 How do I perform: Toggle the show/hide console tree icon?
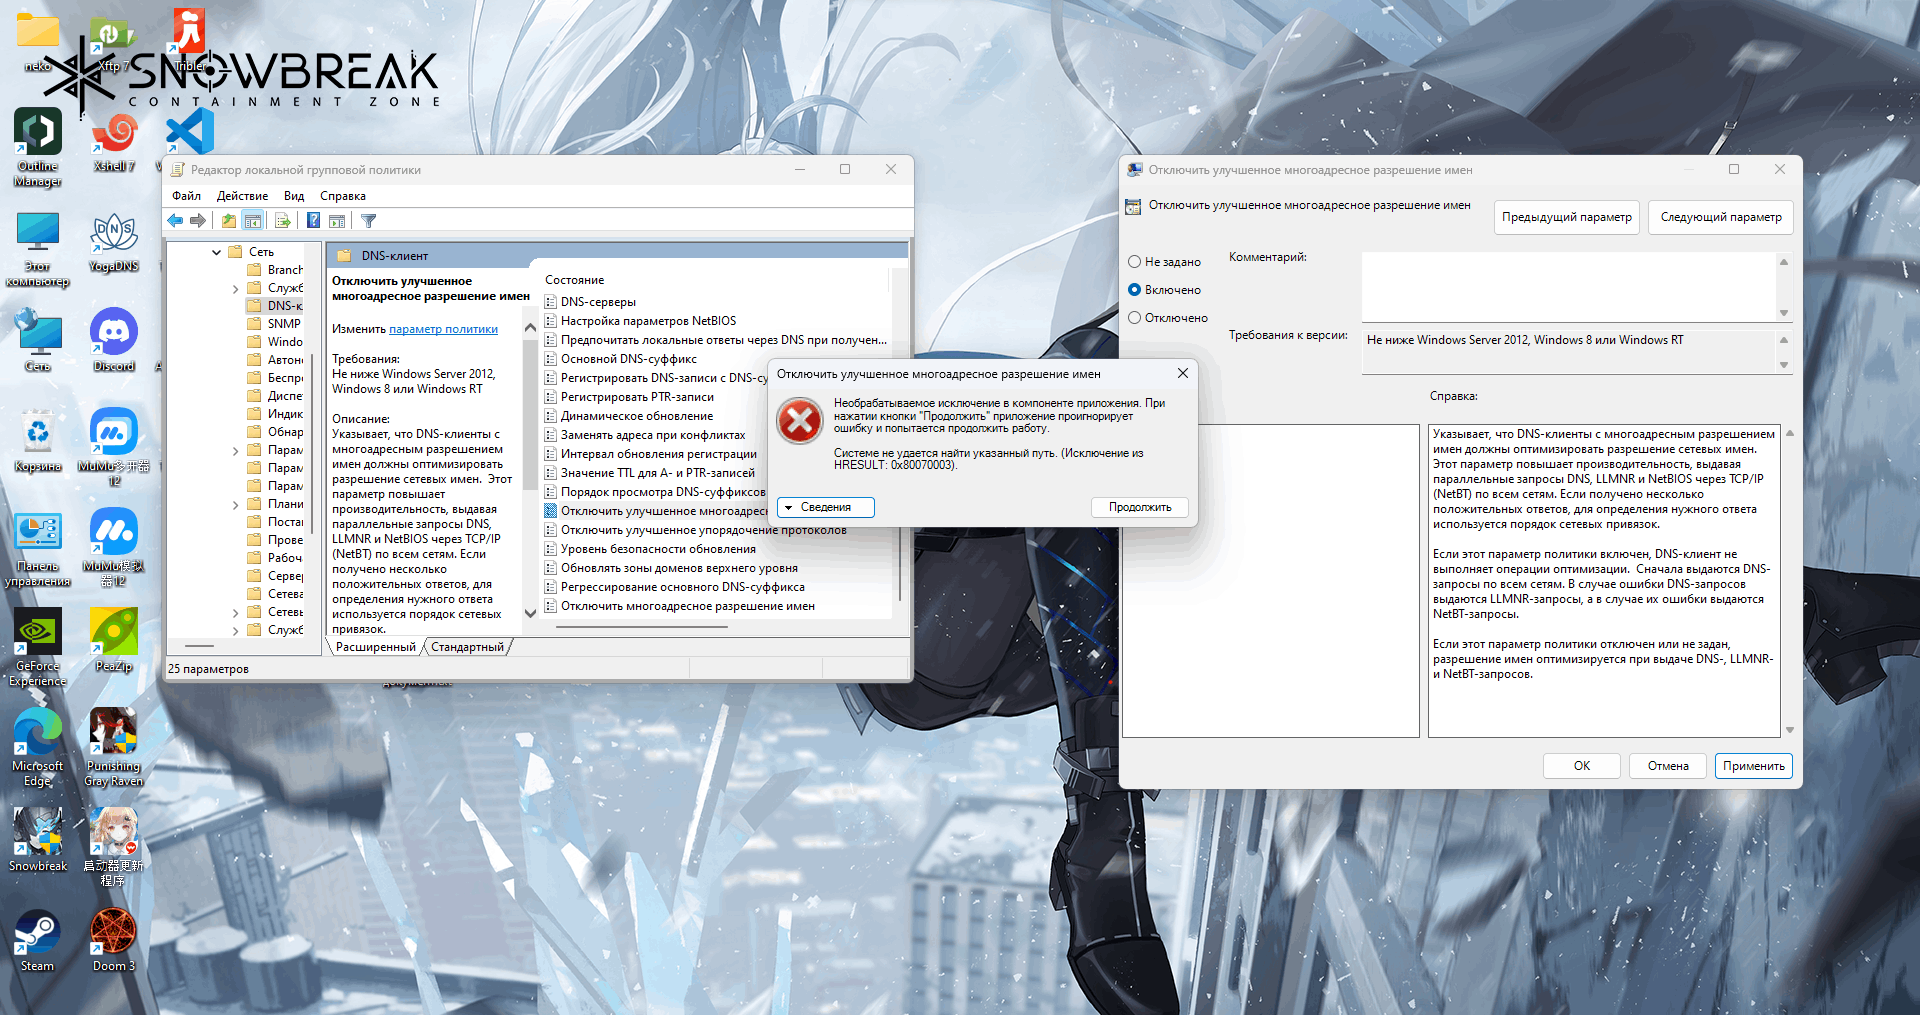point(253,221)
